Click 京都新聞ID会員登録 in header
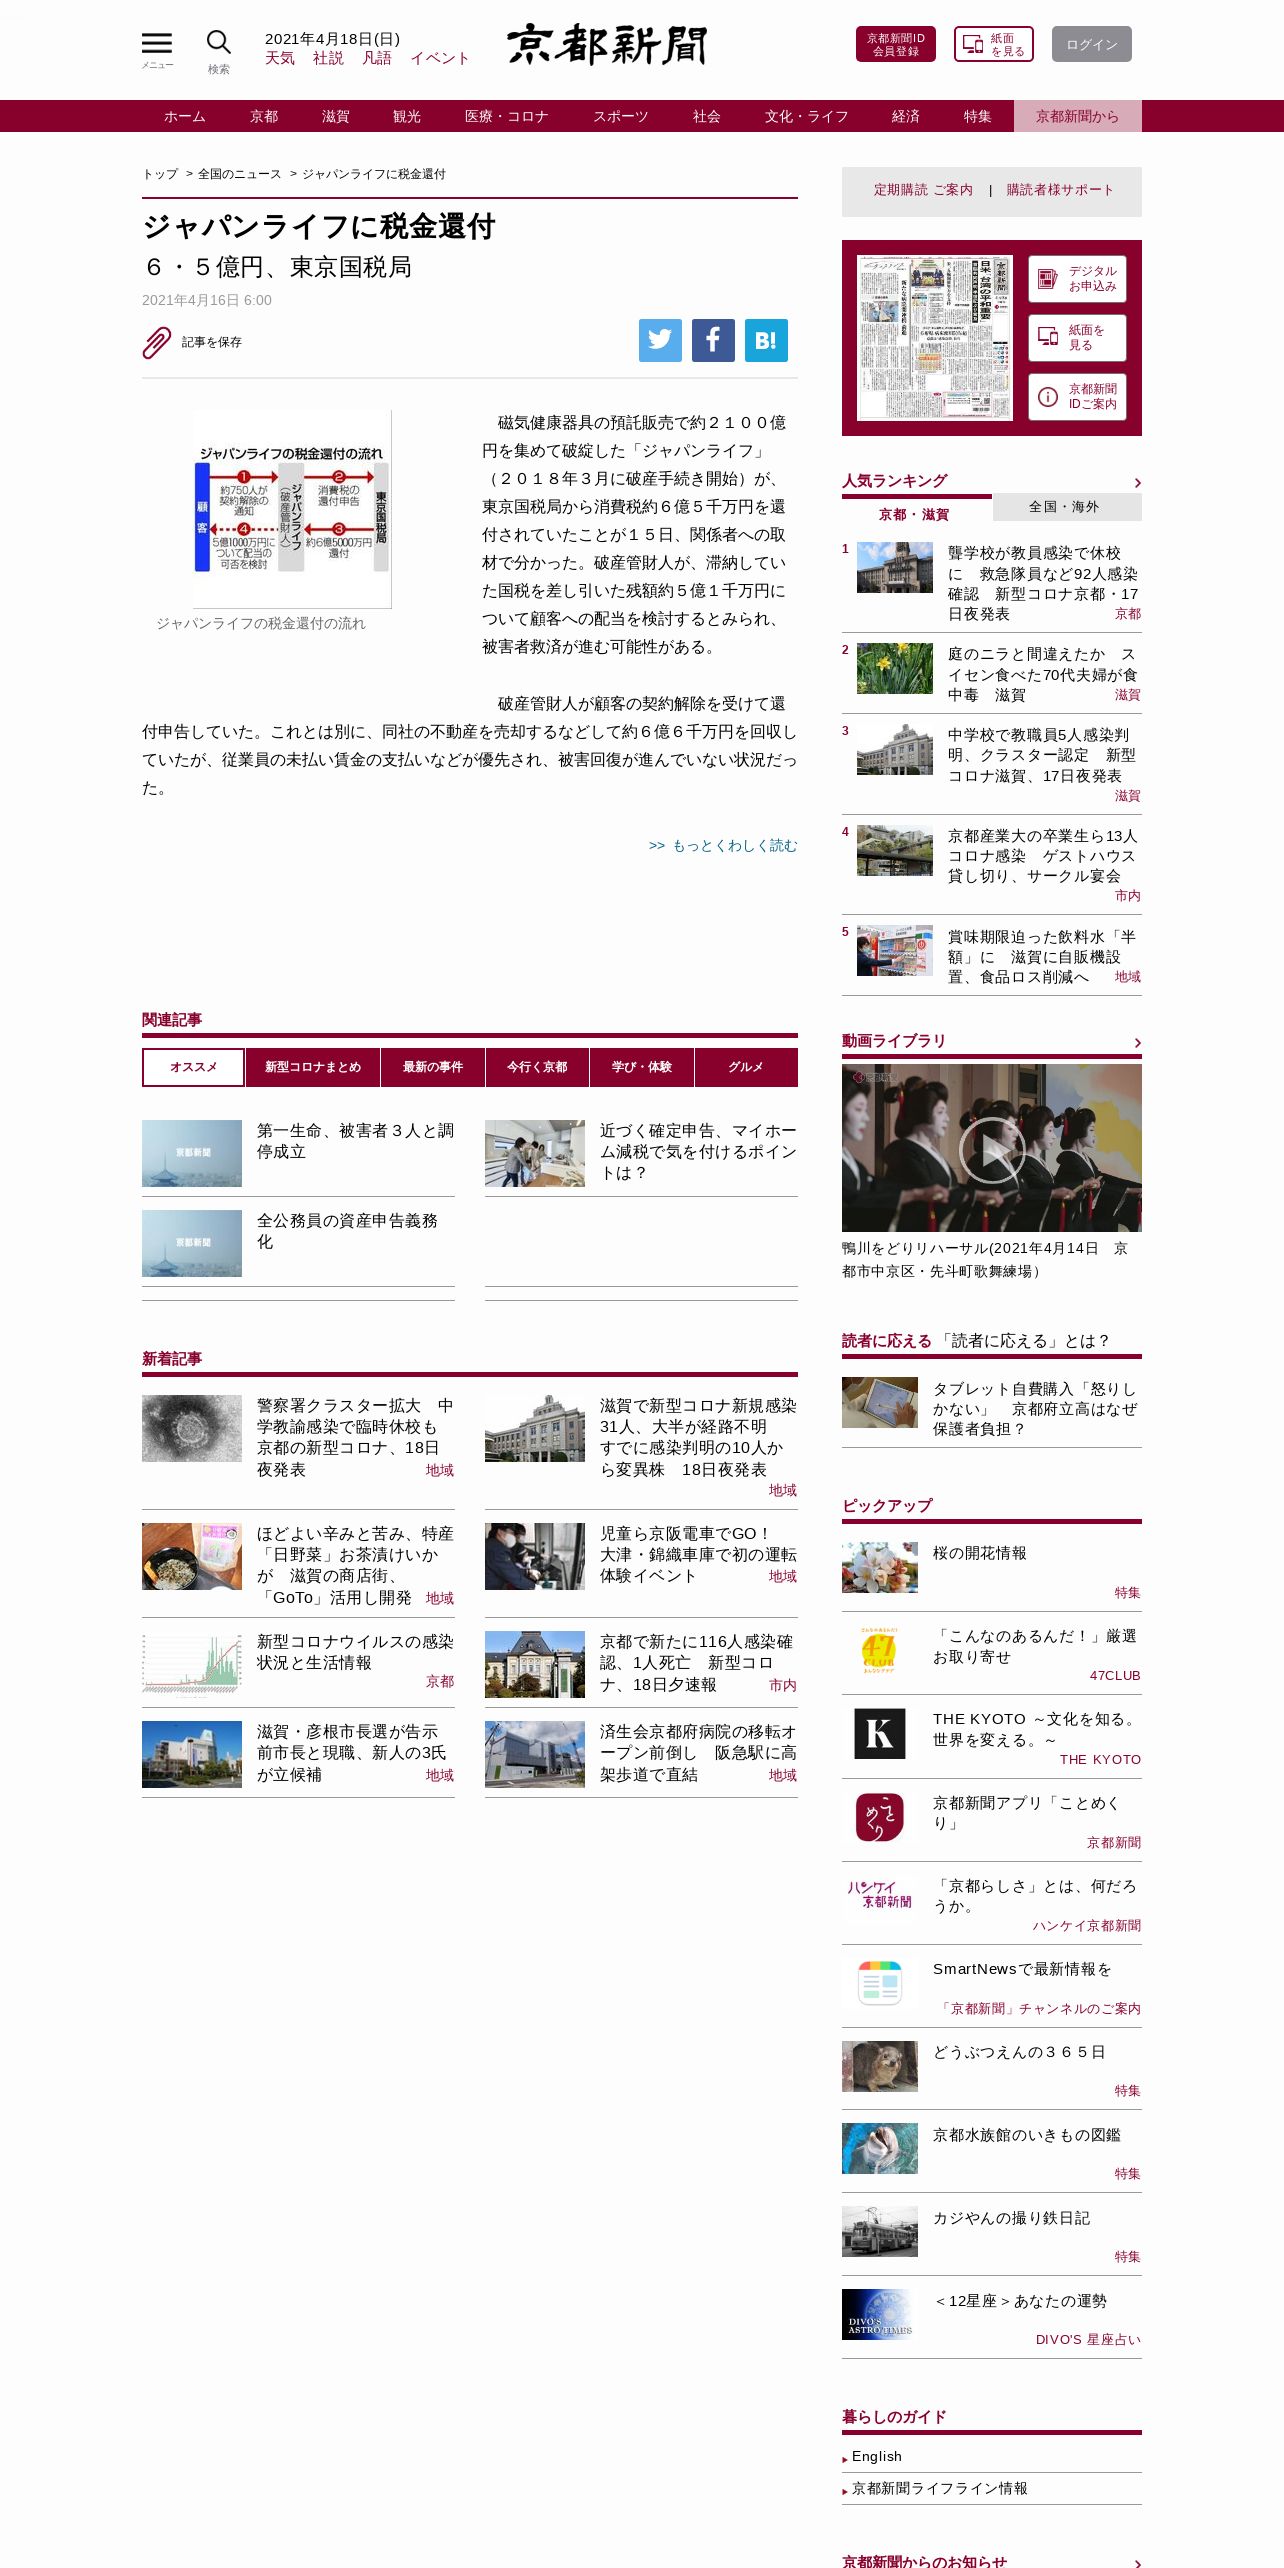Screen dimensions: 1284x2568 click(x=896, y=44)
